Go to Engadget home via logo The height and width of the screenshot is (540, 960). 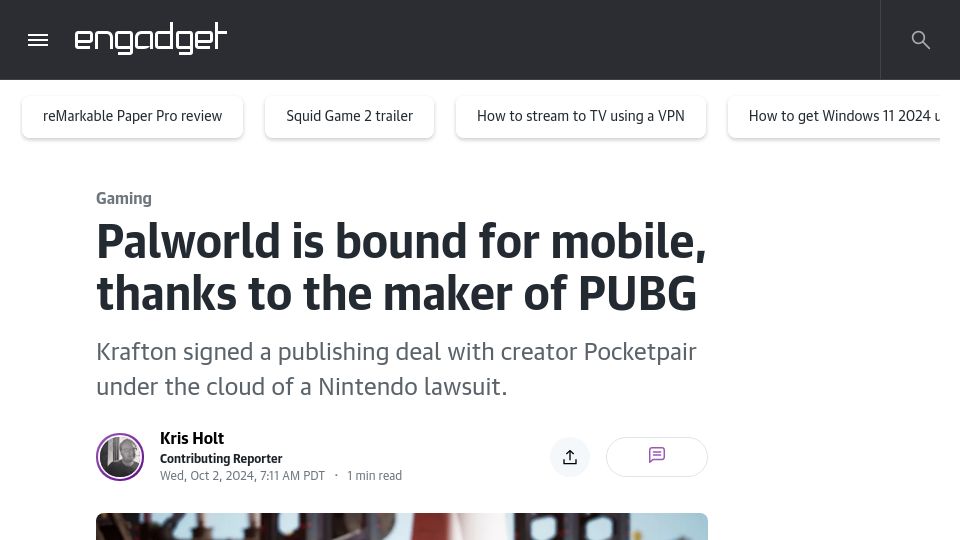click(x=151, y=39)
